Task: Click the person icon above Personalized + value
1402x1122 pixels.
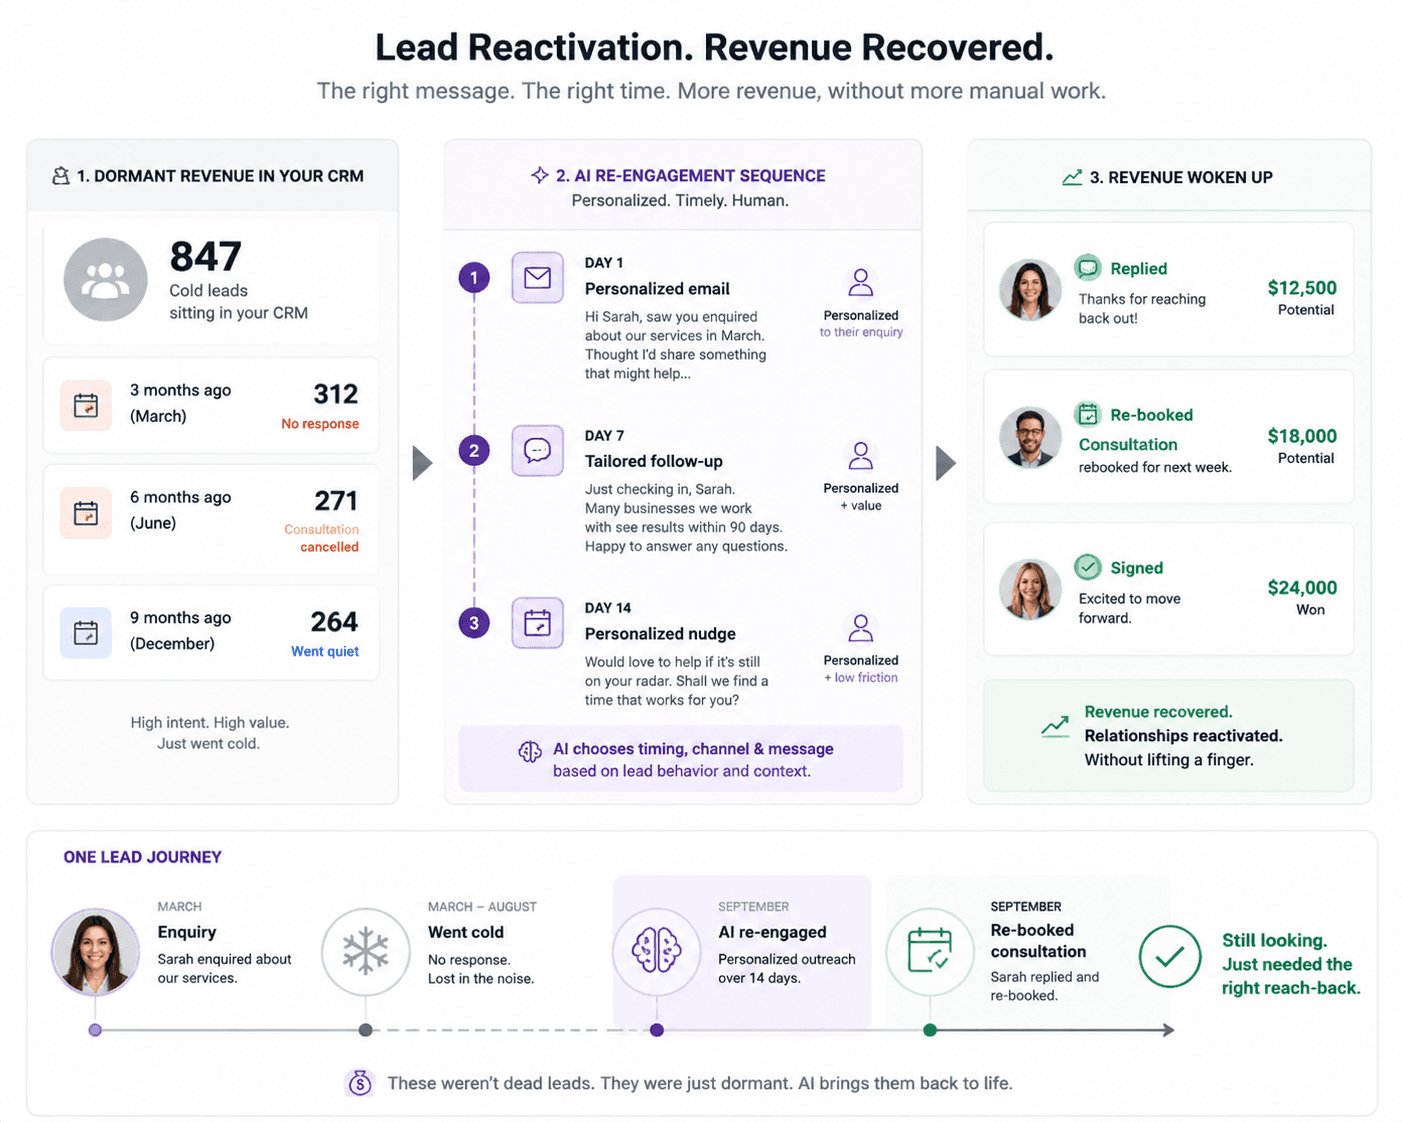Action: pyautogui.click(x=861, y=456)
